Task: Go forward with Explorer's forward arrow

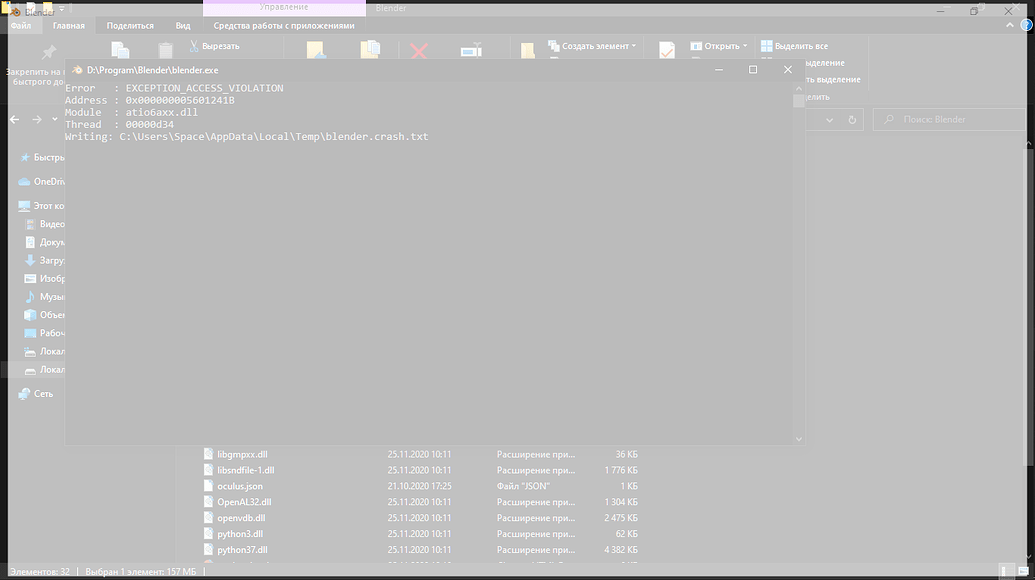Action: (37, 119)
